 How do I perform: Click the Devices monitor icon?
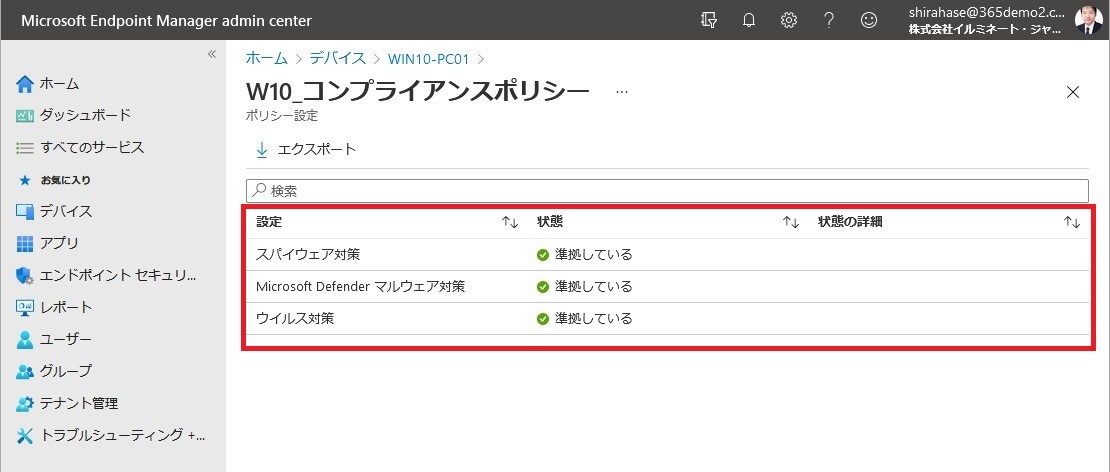[x=25, y=212]
